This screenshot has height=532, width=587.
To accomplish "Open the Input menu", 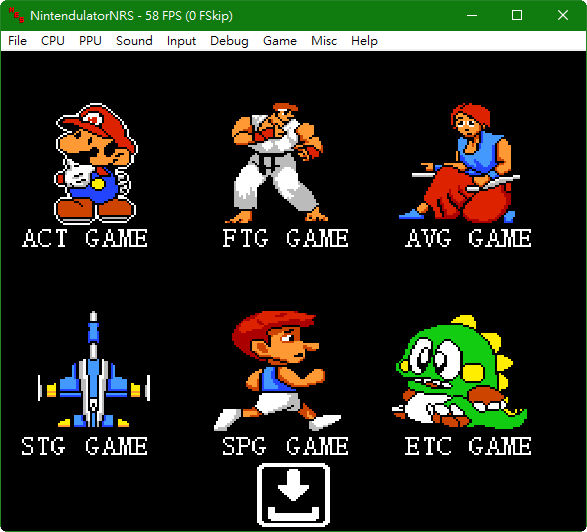I will (181, 40).
